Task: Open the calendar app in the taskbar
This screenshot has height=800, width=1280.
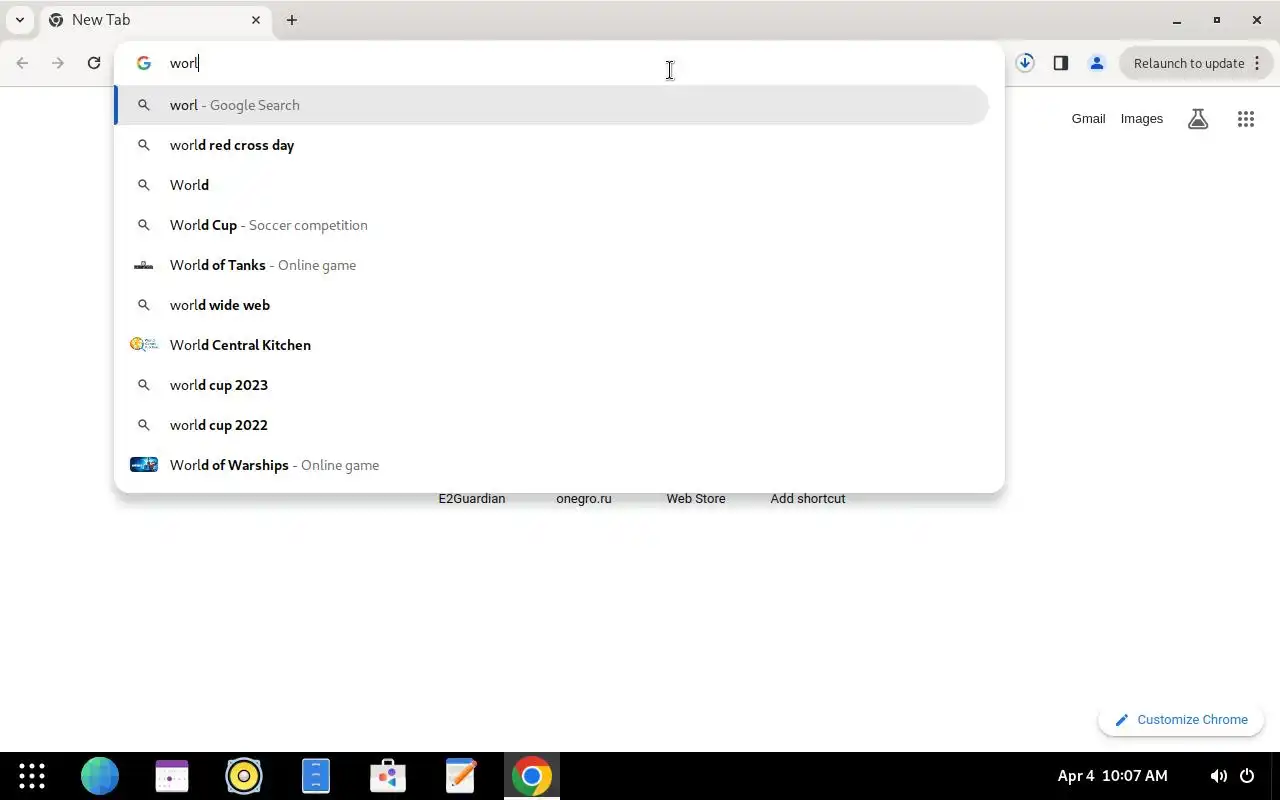Action: click(x=172, y=776)
